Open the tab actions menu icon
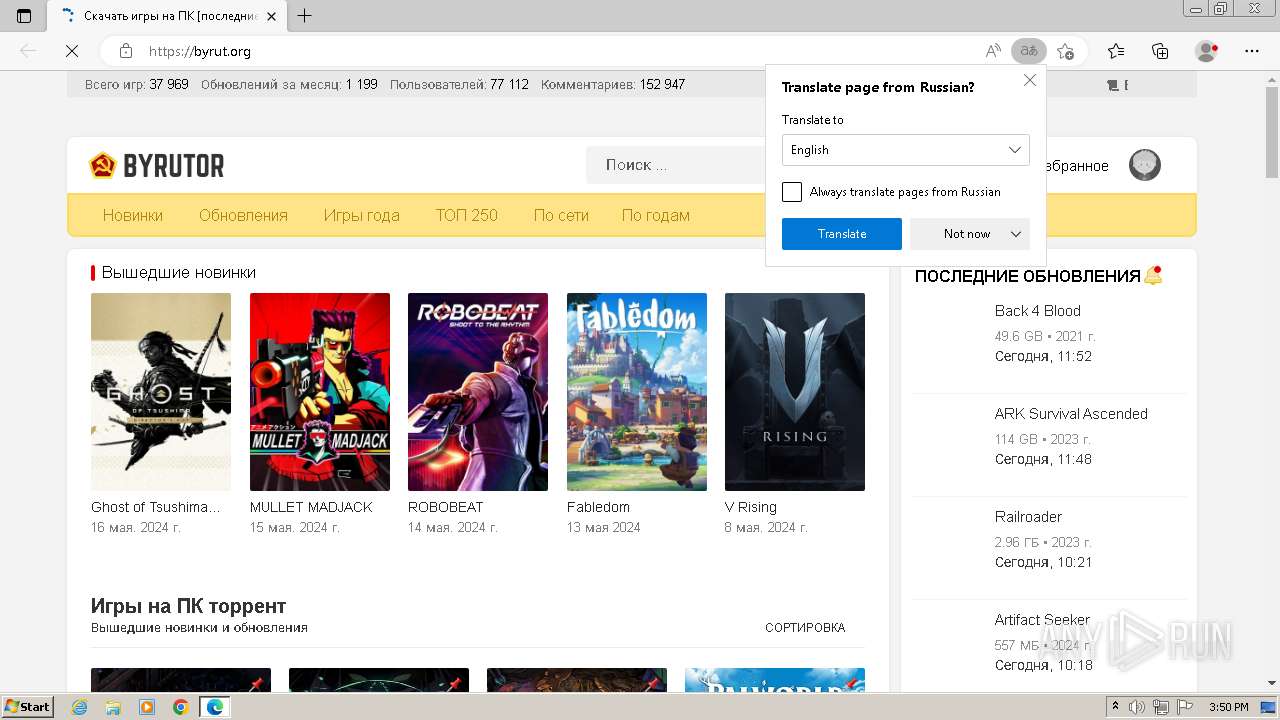Viewport: 1280px width, 720px height. [x=24, y=16]
